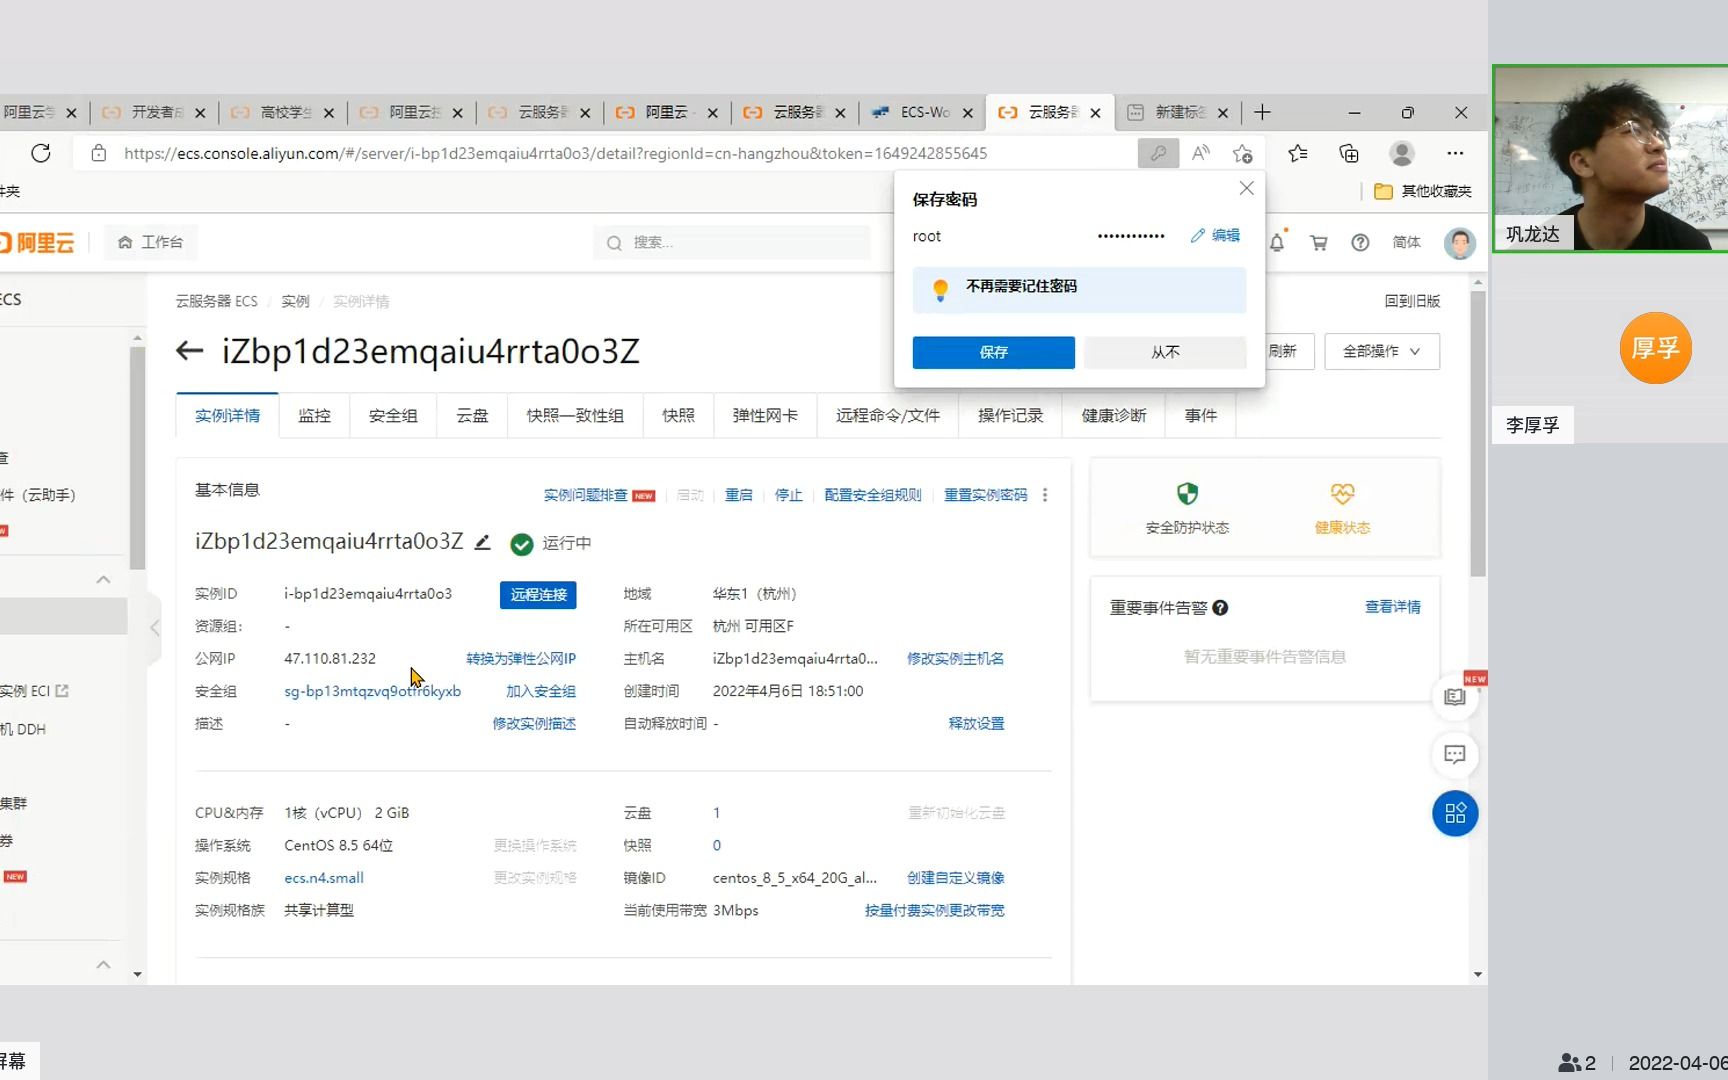Open the 事件 tab
The height and width of the screenshot is (1080, 1728).
click(x=1201, y=415)
